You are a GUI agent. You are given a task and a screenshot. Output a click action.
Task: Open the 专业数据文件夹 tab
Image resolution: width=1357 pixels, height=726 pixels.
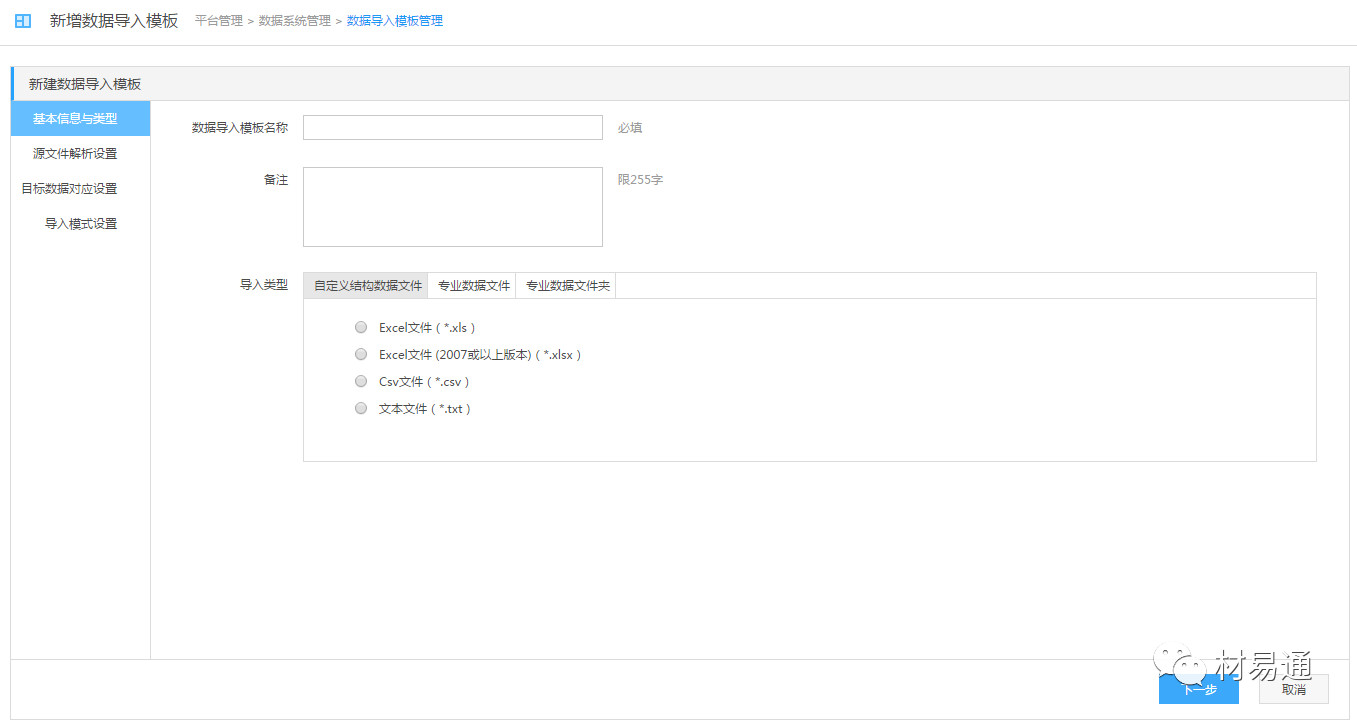(x=567, y=286)
